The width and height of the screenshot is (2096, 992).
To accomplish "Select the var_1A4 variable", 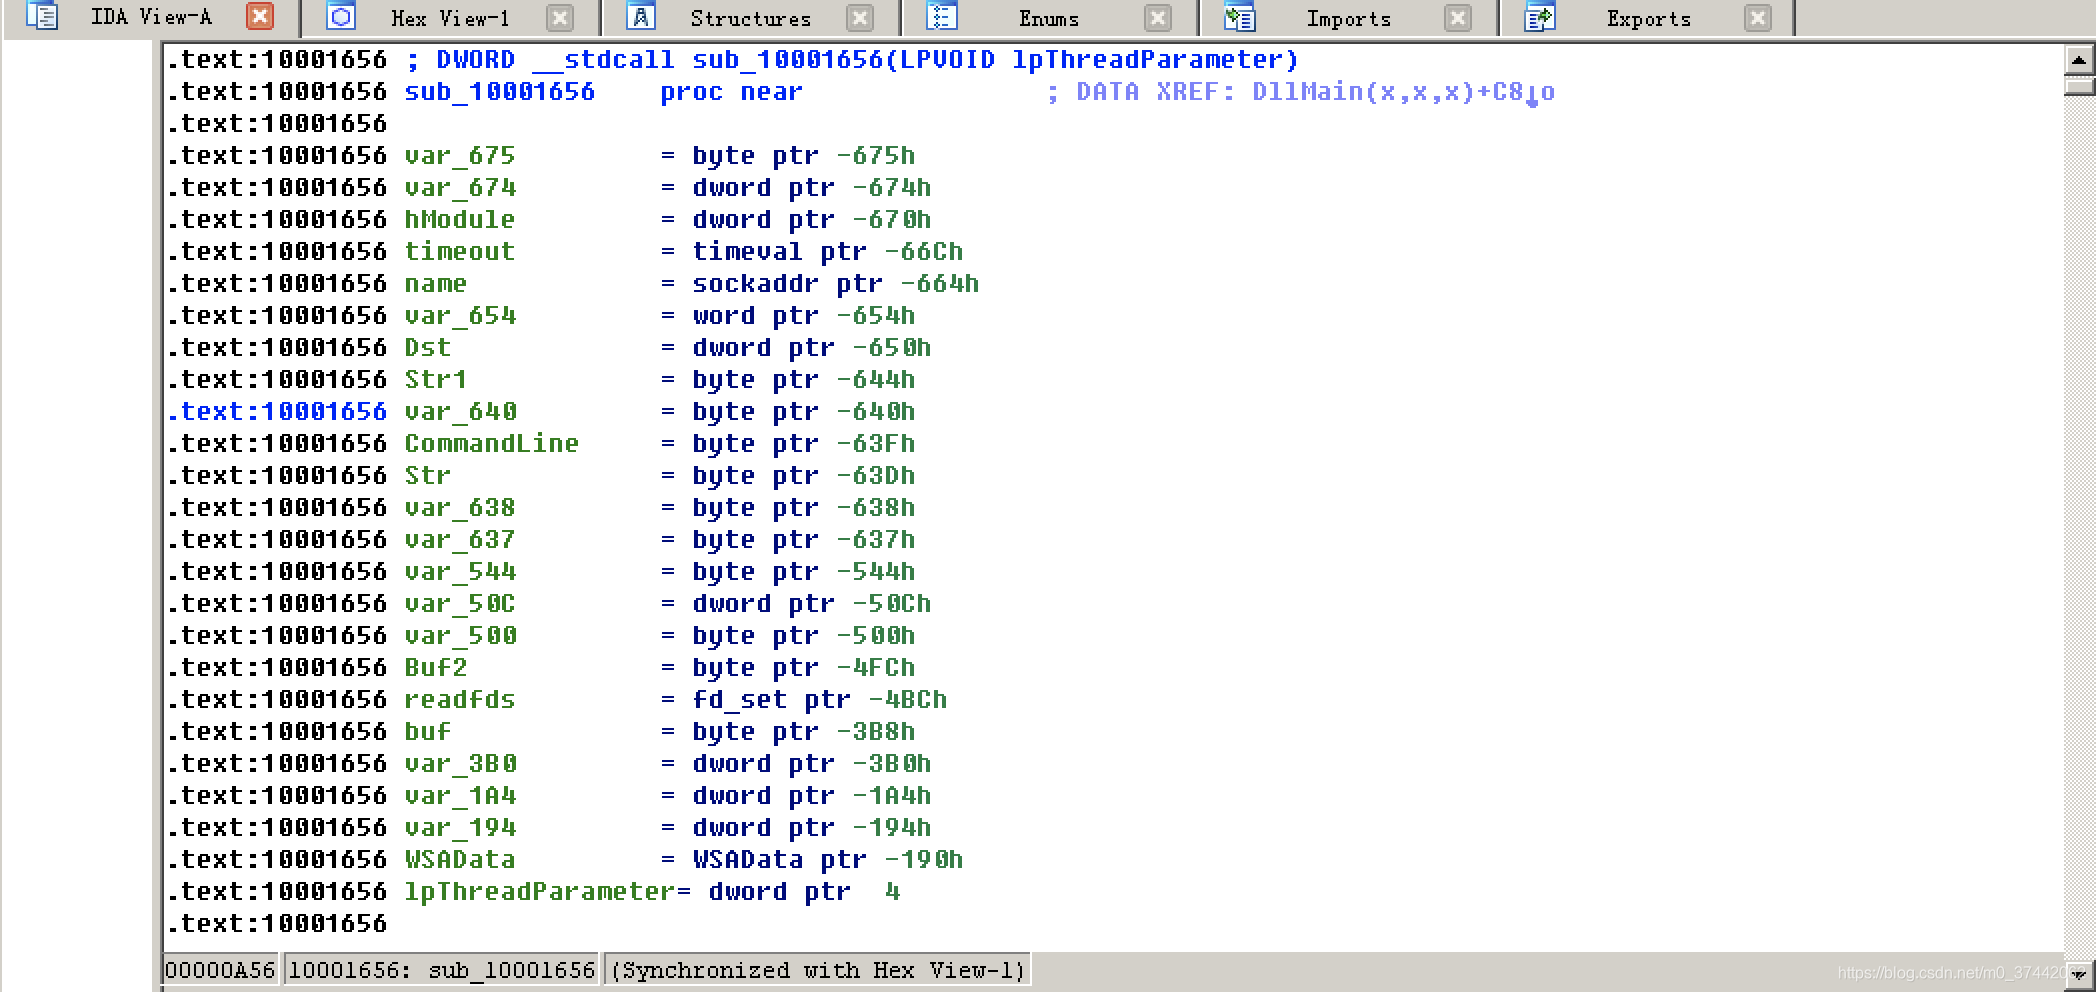I will (x=460, y=796).
